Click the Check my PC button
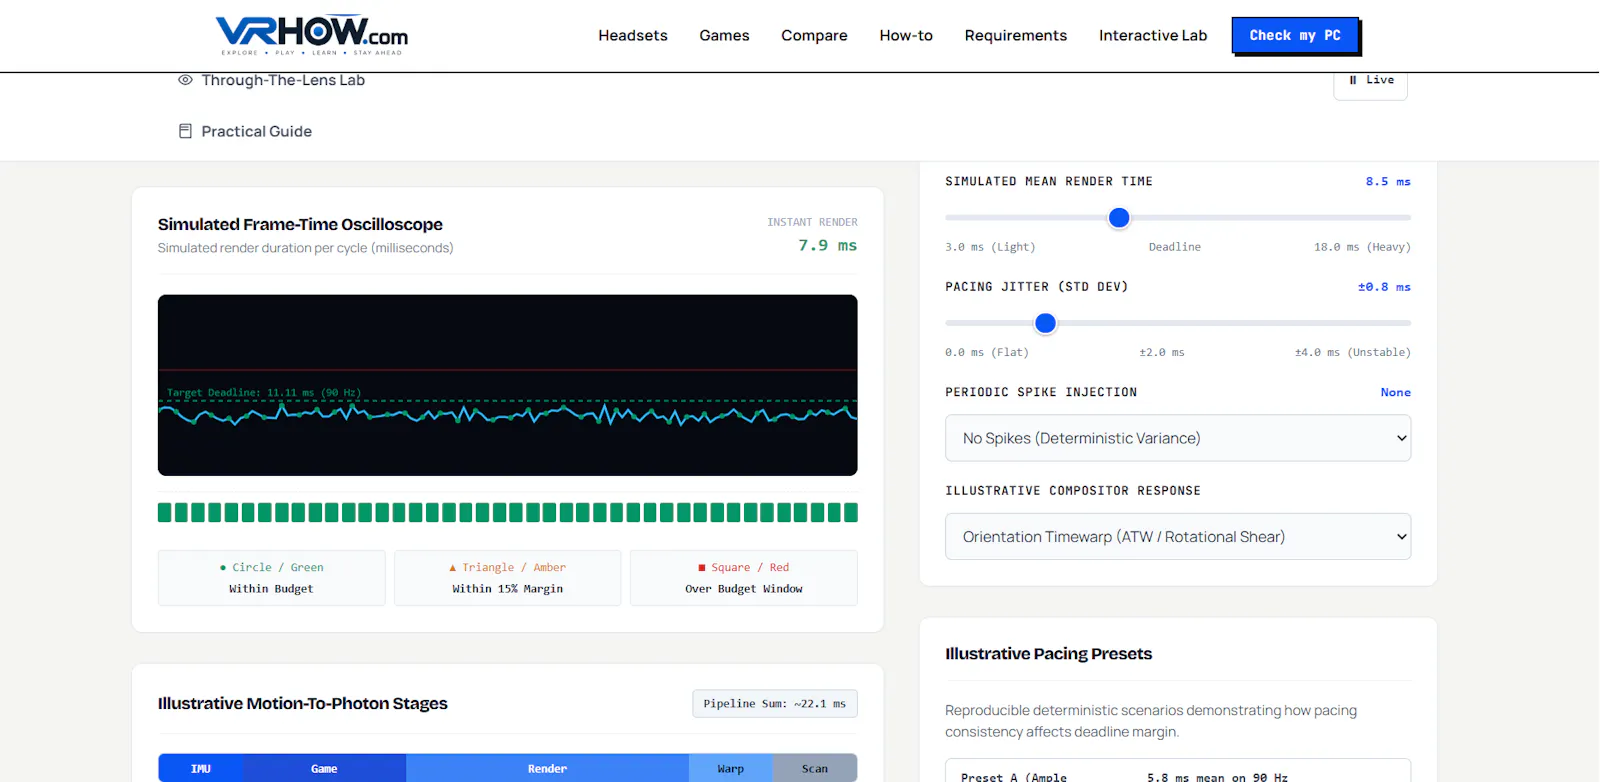This screenshot has width=1600, height=782. [1295, 35]
